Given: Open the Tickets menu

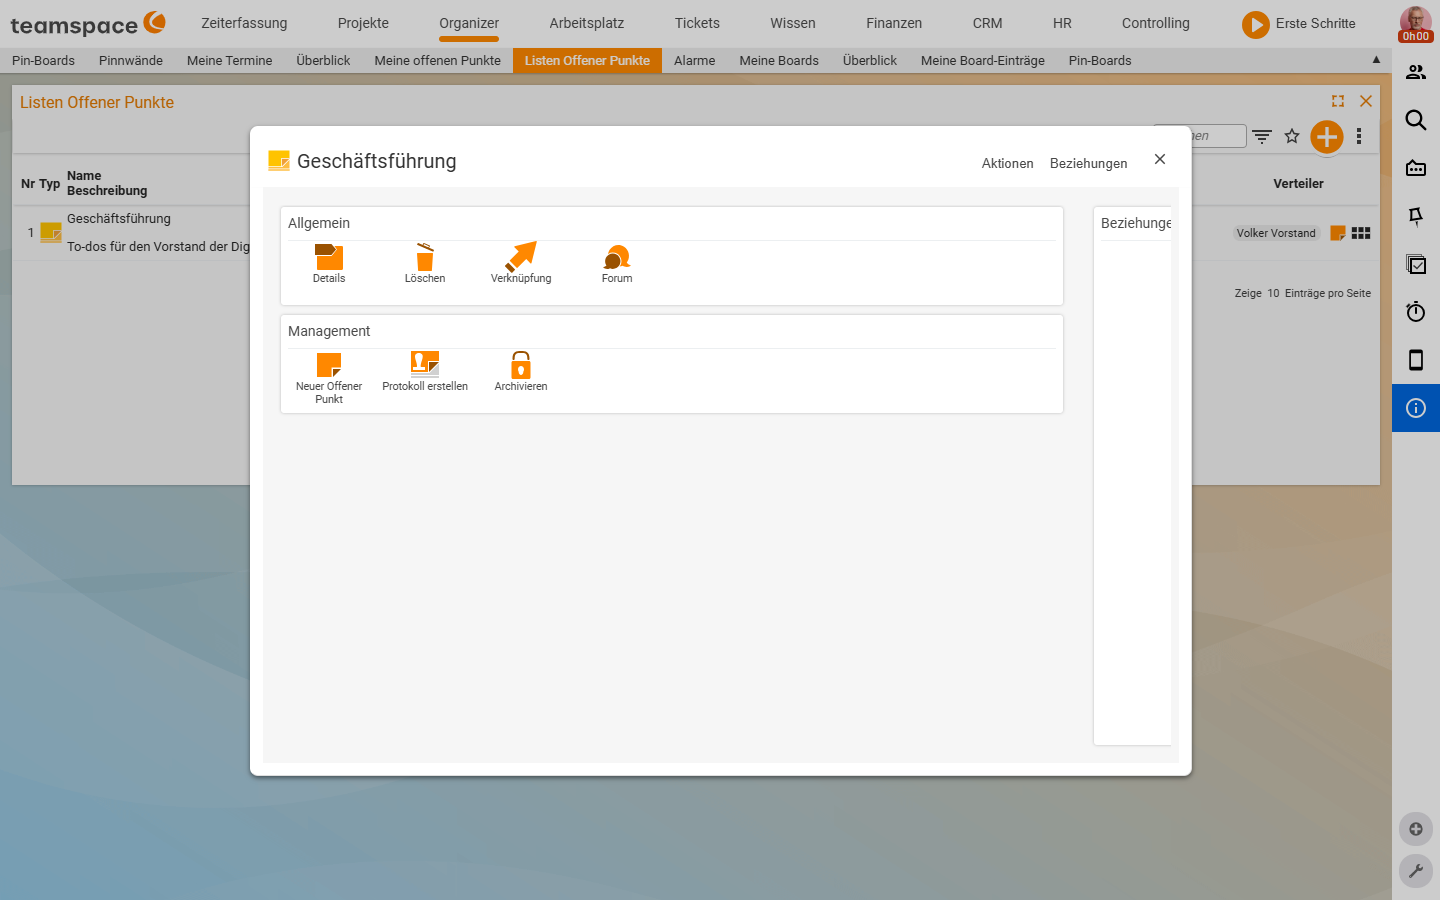Looking at the screenshot, I should (697, 23).
